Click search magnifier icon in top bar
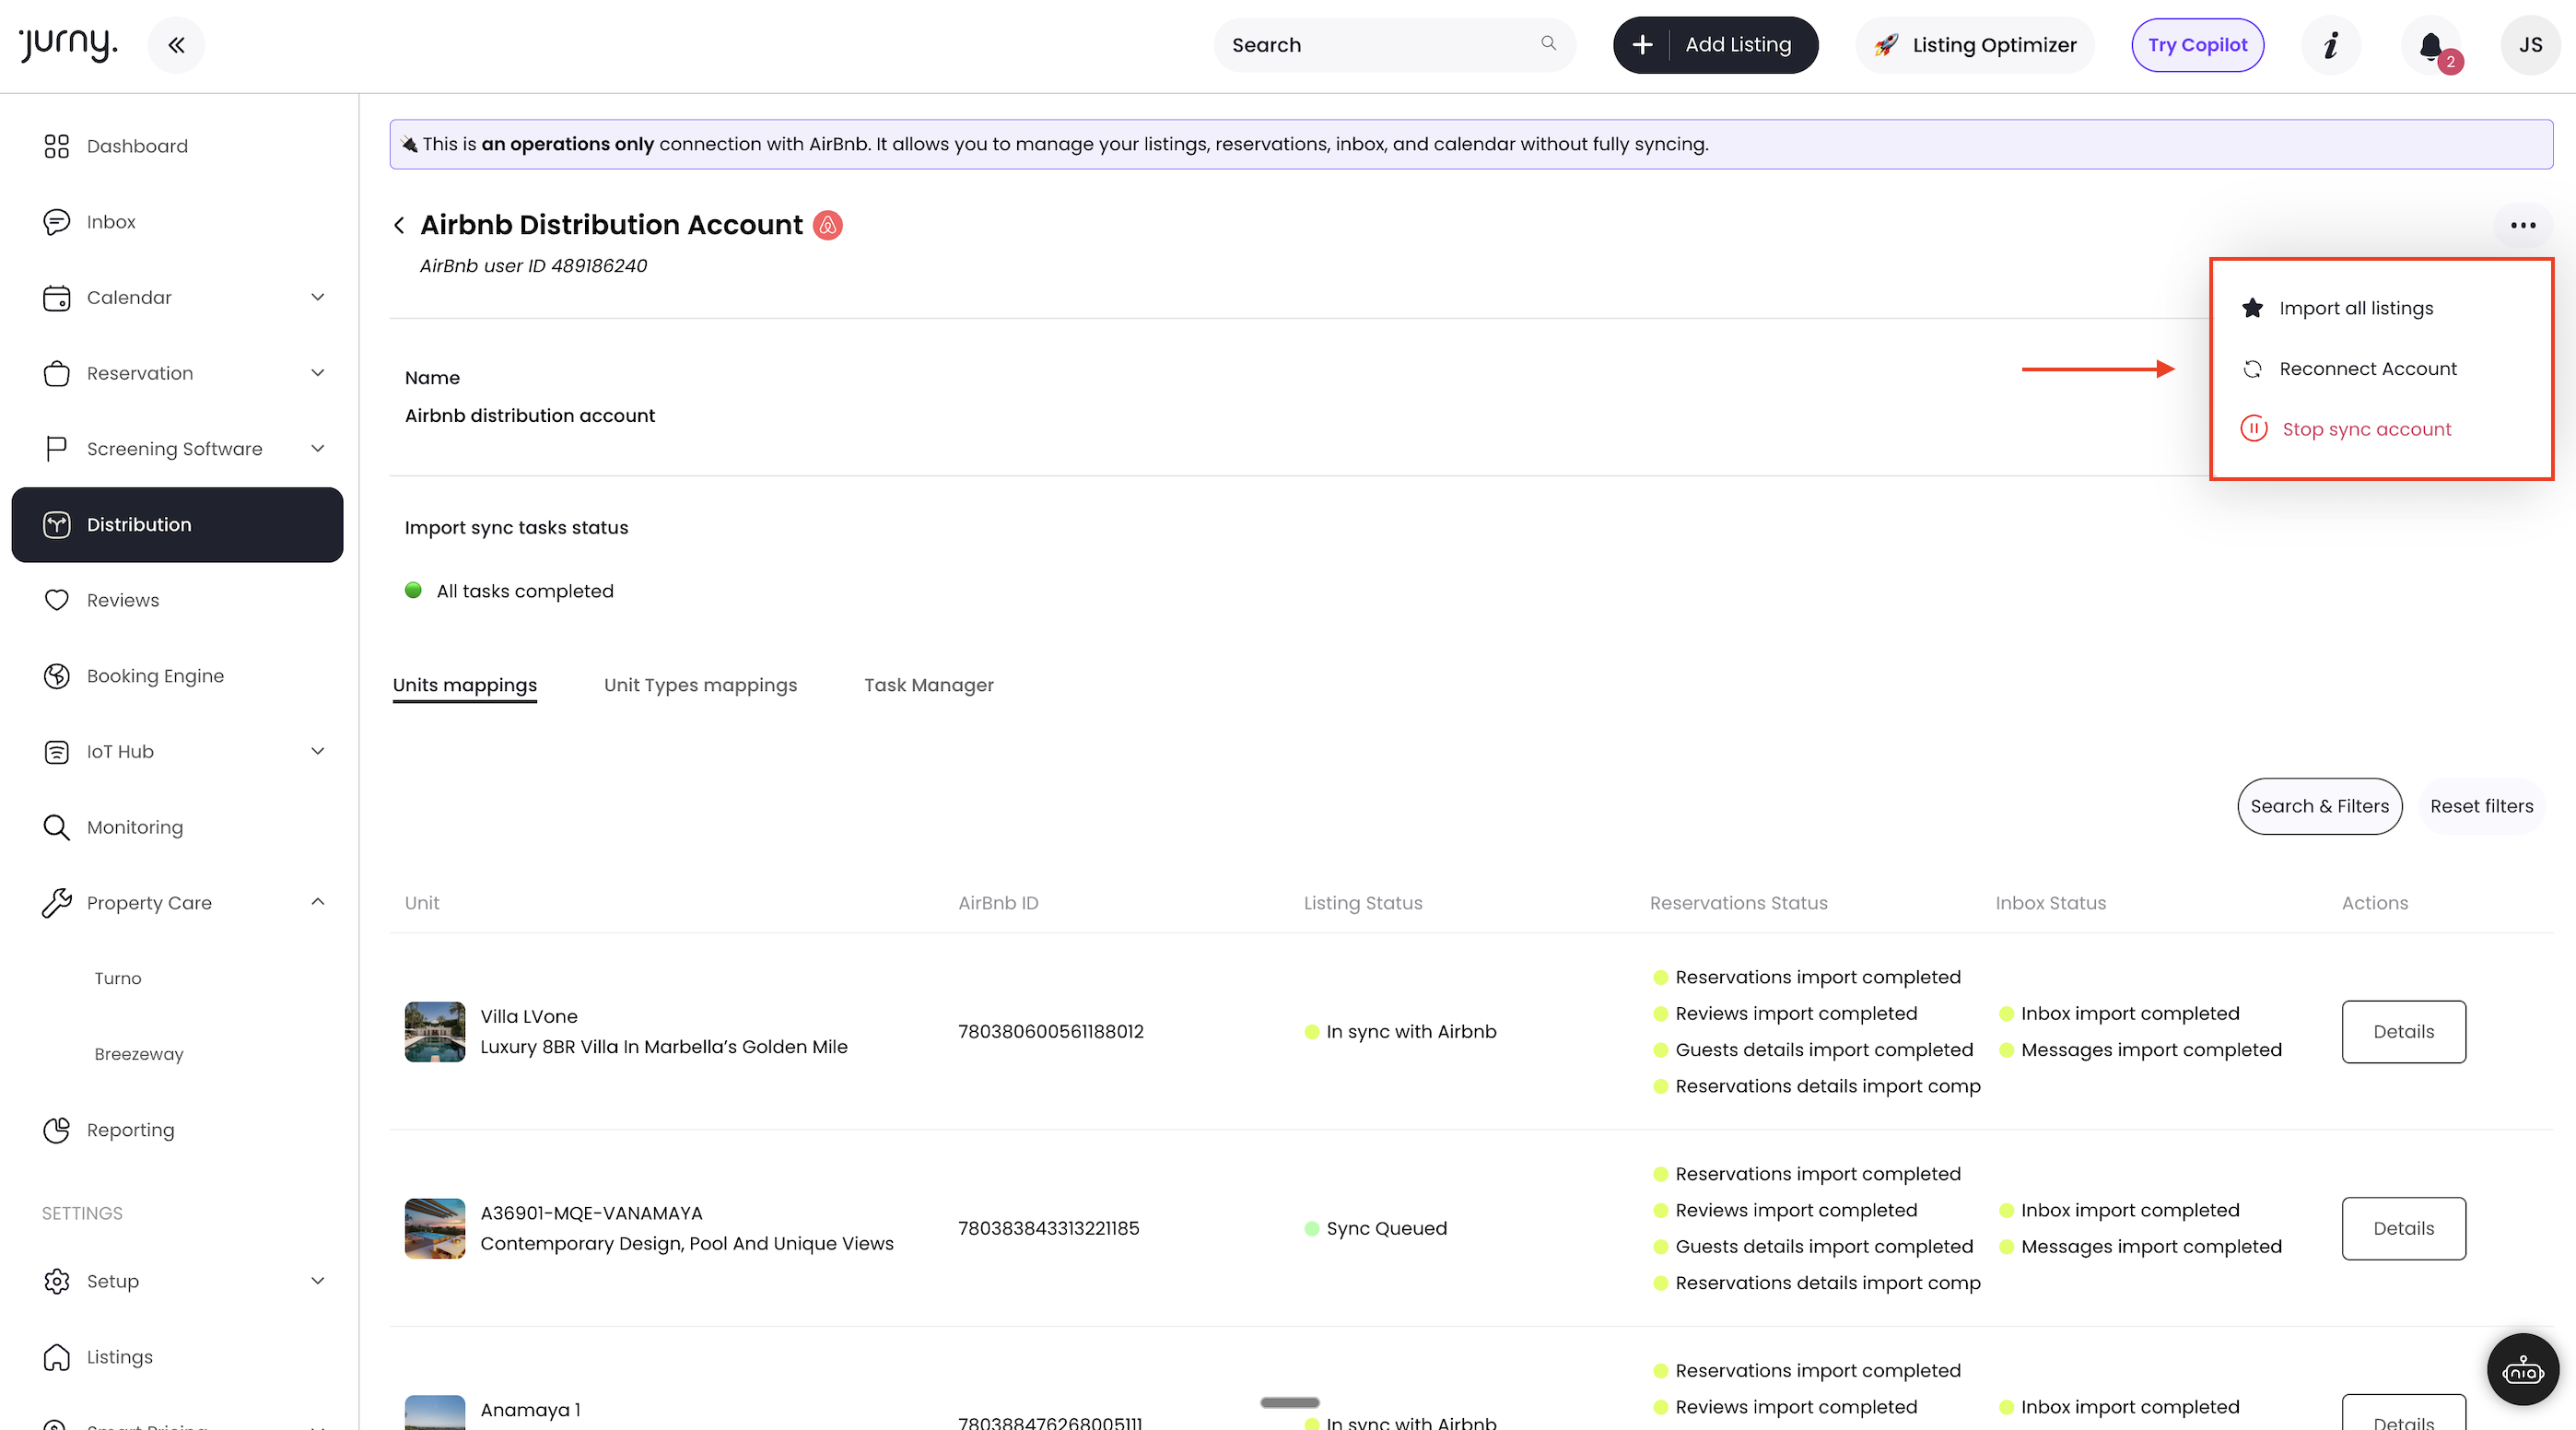This screenshot has width=2576, height=1430. 1548,44
